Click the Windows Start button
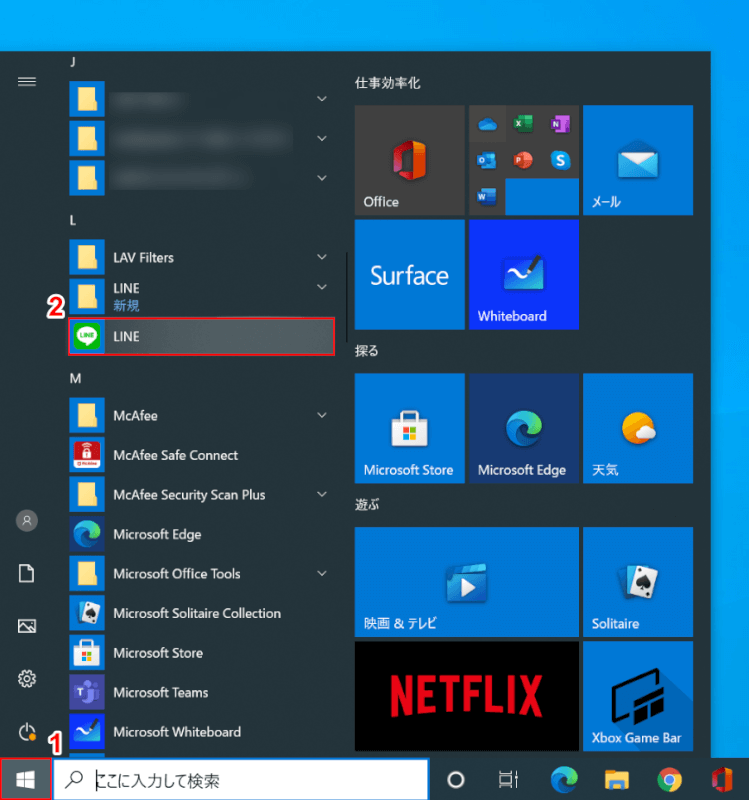 click(25, 779)
